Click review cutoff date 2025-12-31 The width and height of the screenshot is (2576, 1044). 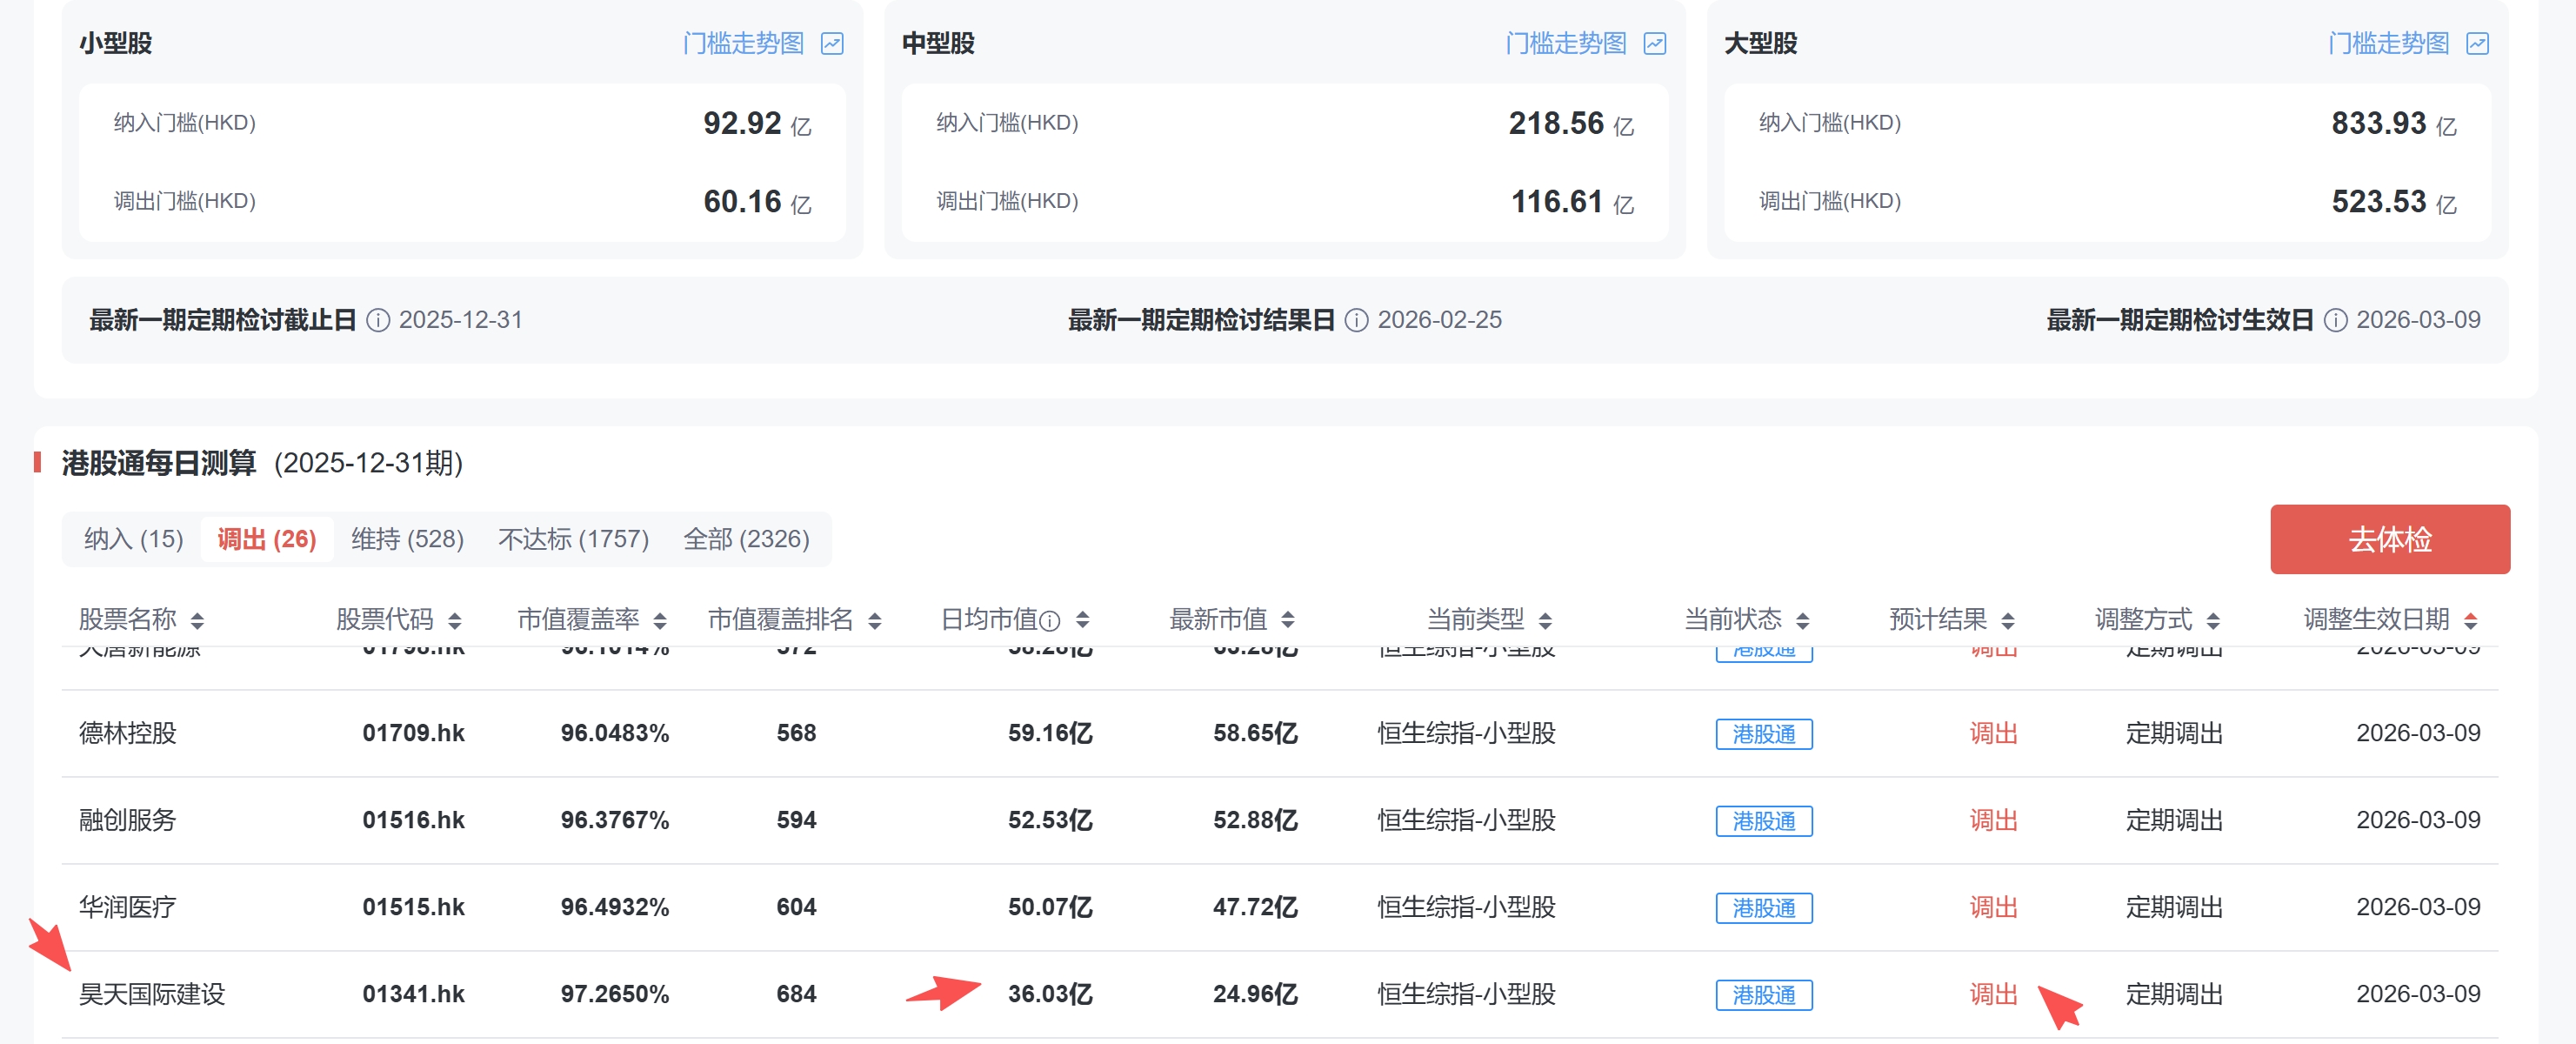461,321
